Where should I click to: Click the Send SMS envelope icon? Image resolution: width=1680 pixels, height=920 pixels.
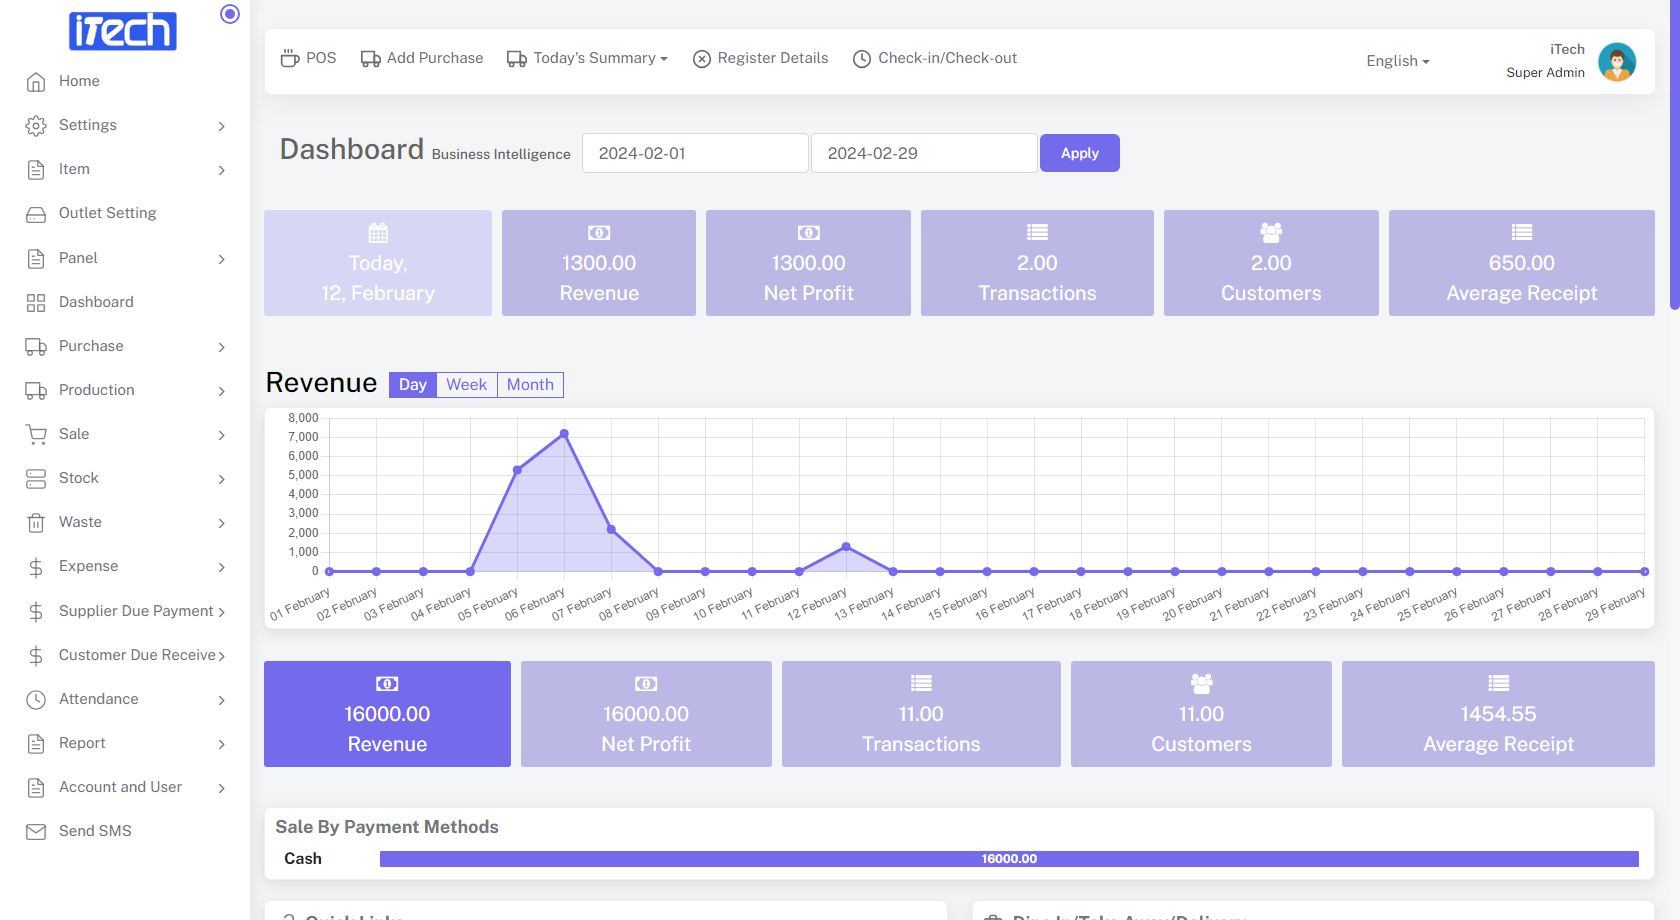36,832
